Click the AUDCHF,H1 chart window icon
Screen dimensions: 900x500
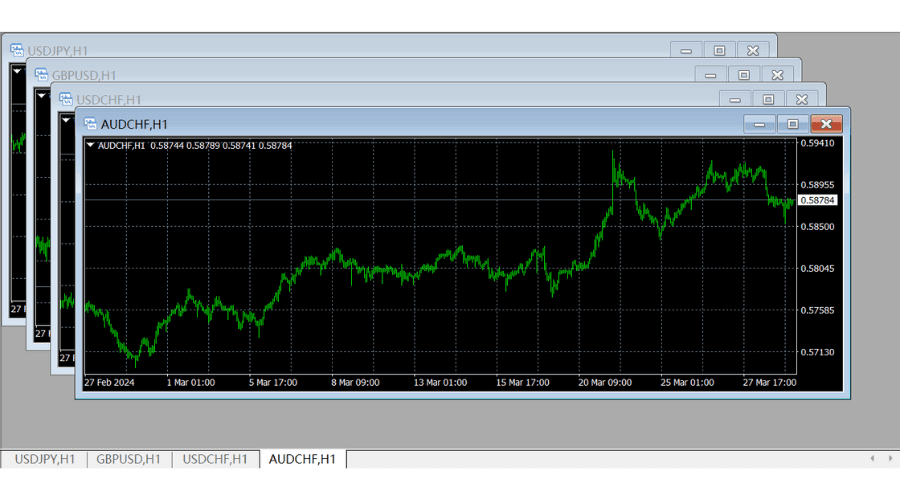90,124
